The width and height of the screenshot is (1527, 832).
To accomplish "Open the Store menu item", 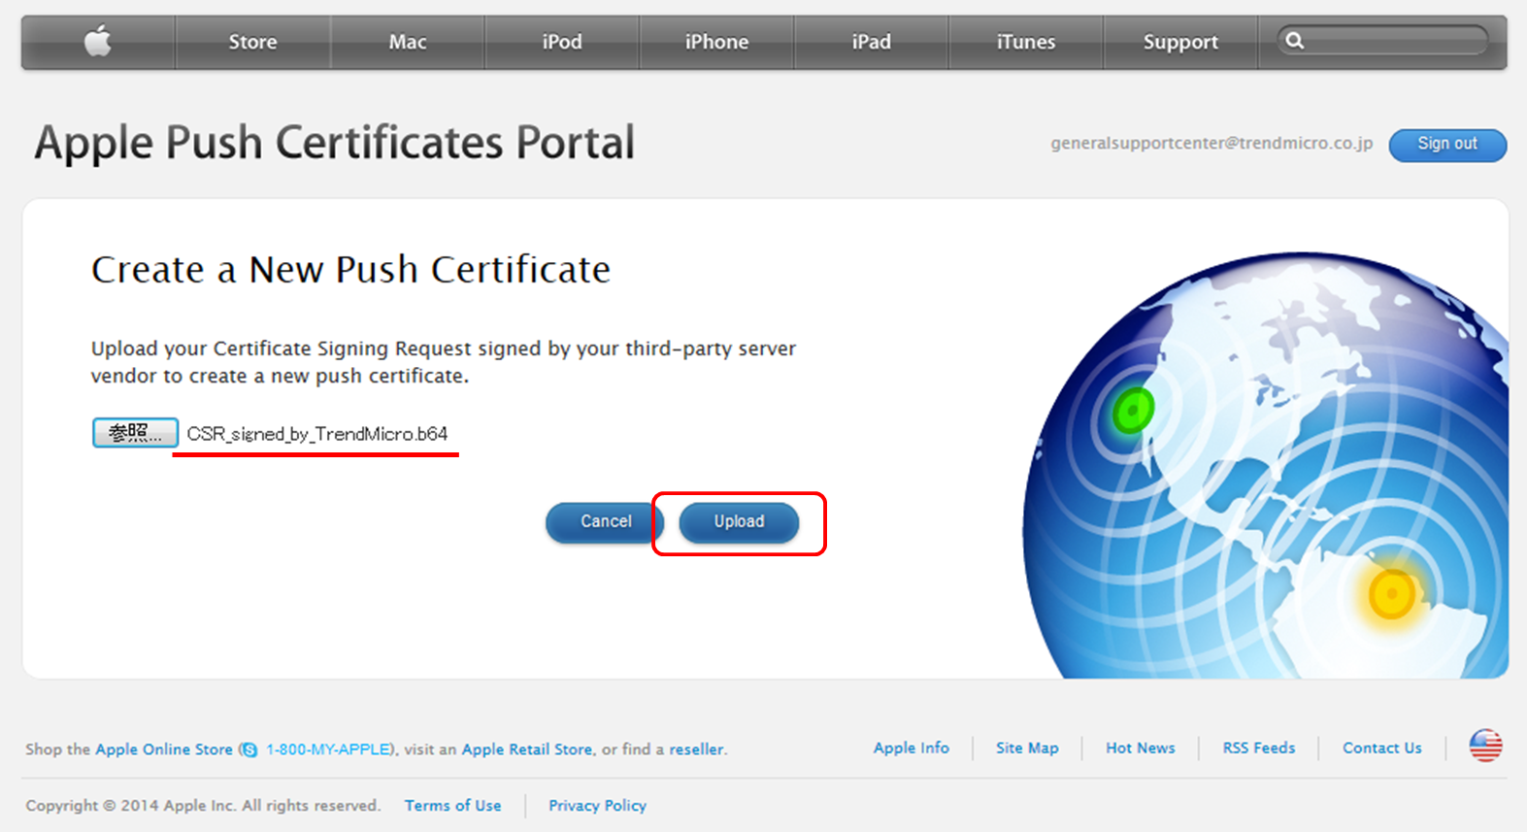I will tap(253, 42).
